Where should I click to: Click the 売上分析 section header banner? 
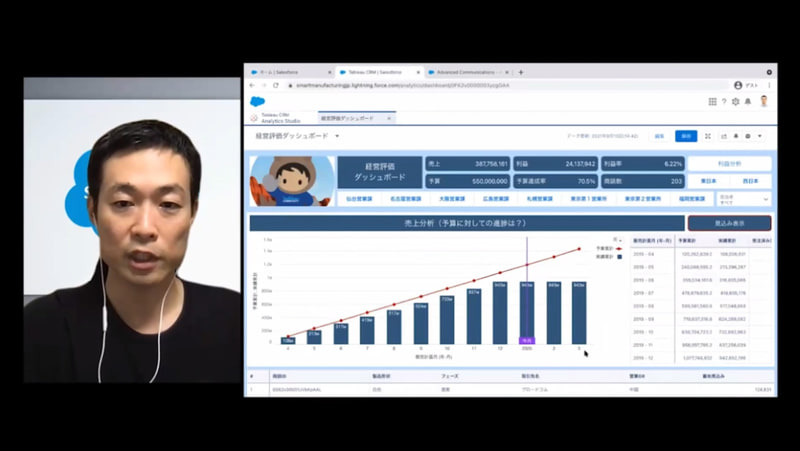467,223
